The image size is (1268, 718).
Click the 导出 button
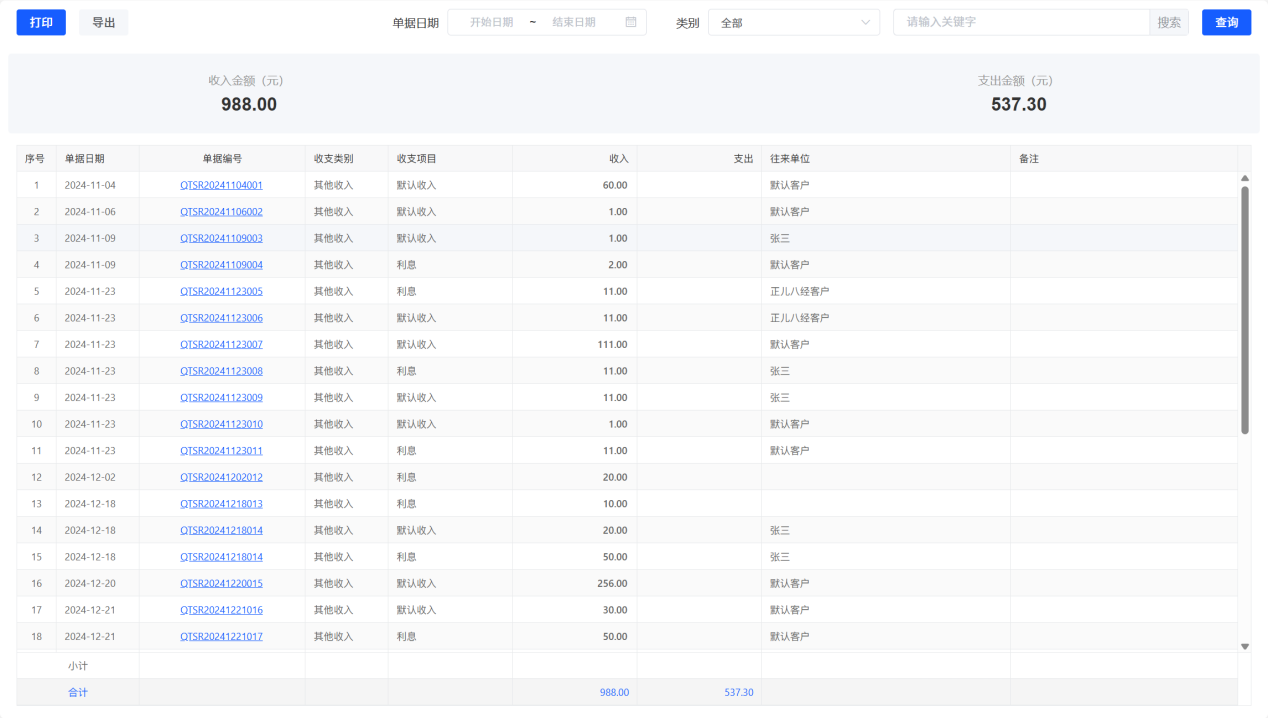coord(103,22)
